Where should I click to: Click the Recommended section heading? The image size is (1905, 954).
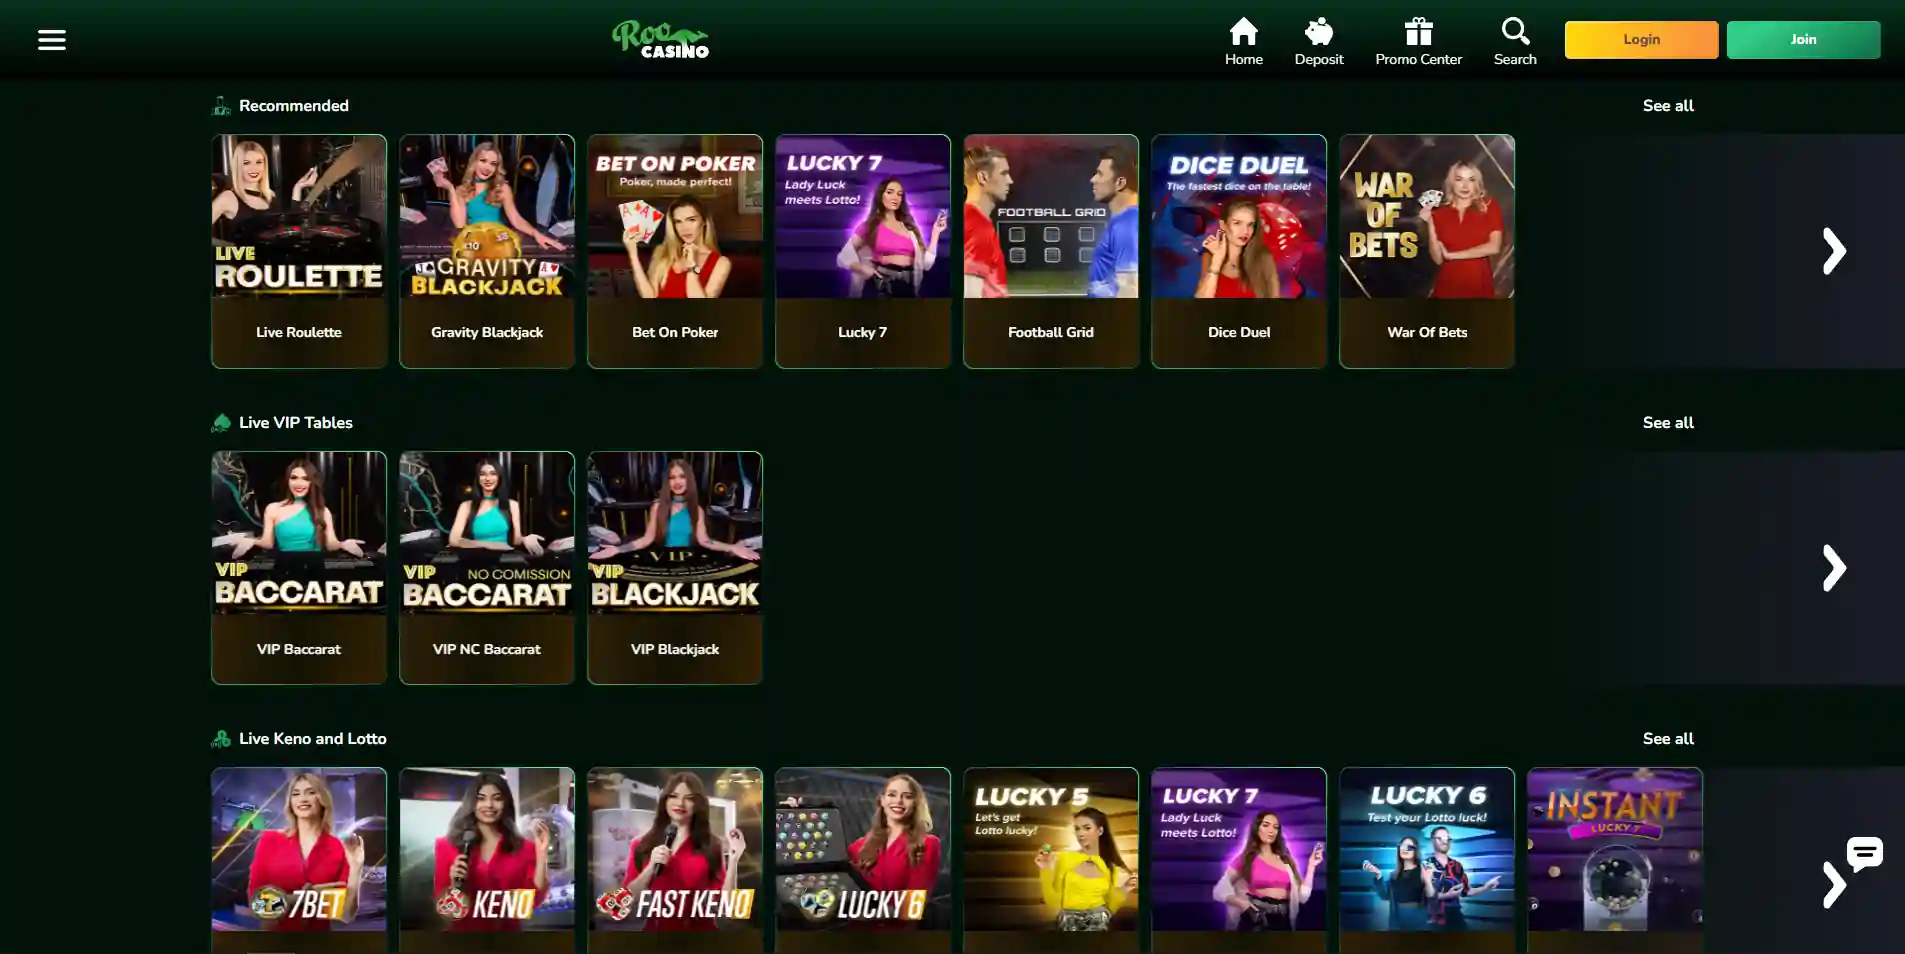click(x=294, y=106)
